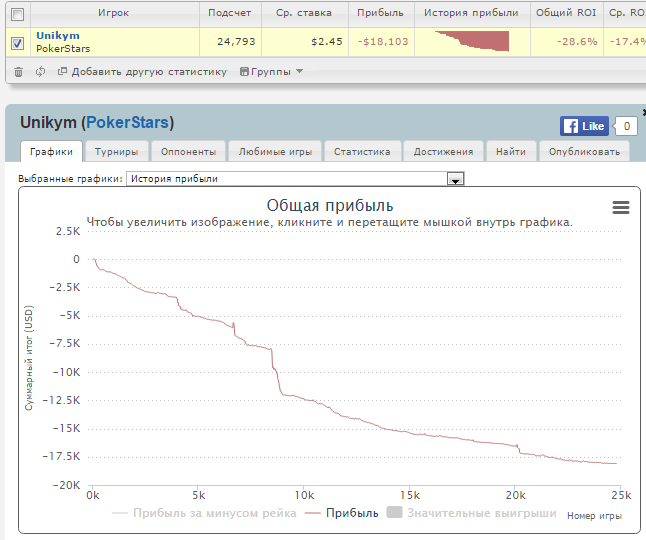The image size is (646, 540).
Task: Click the PokerStars text under Unikym row
Action: coord(63,49)
